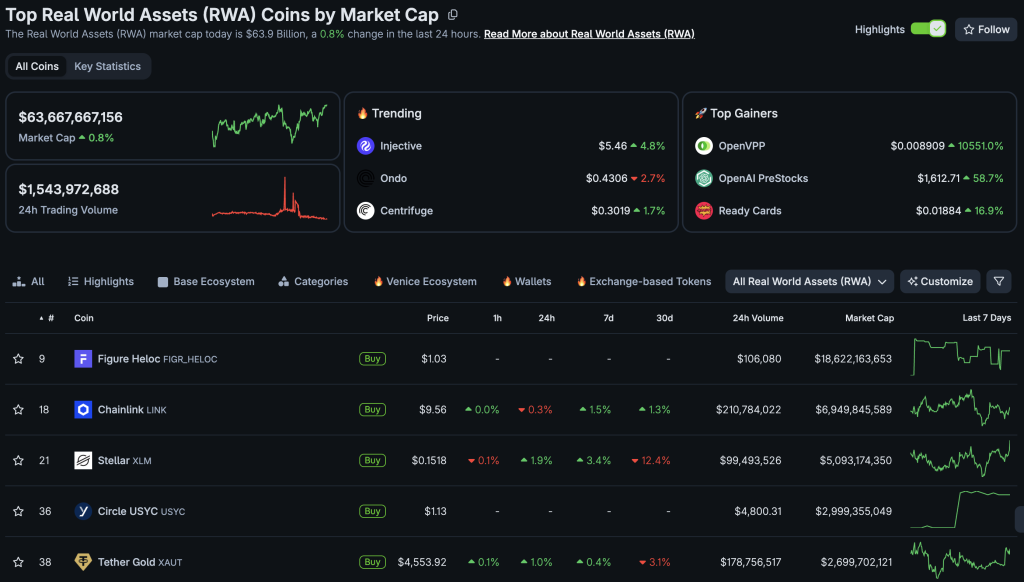Open the Tether Gold 7-day chart

coord(960,560)
